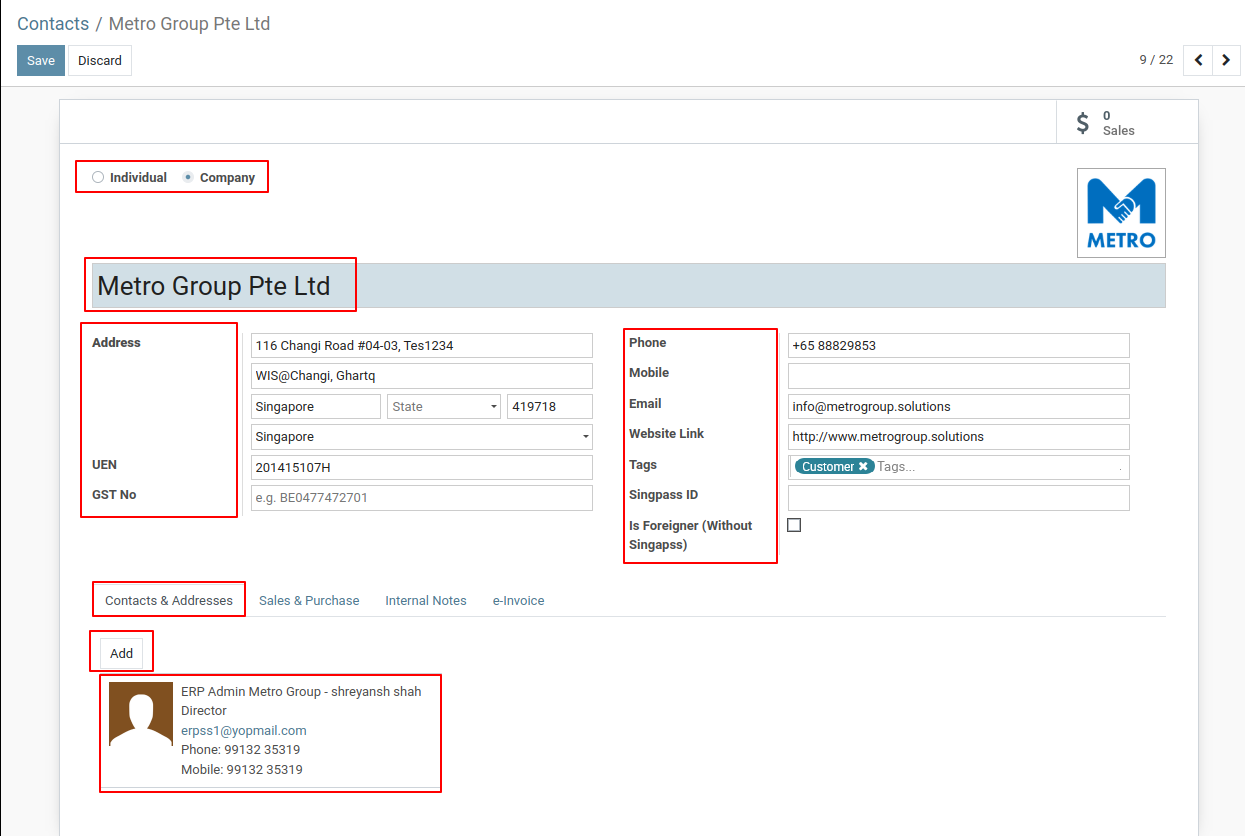Screen dimensions: 1245x836
Task: Click ERP Admin Metro Group contact name
Action: click(301, 691)
